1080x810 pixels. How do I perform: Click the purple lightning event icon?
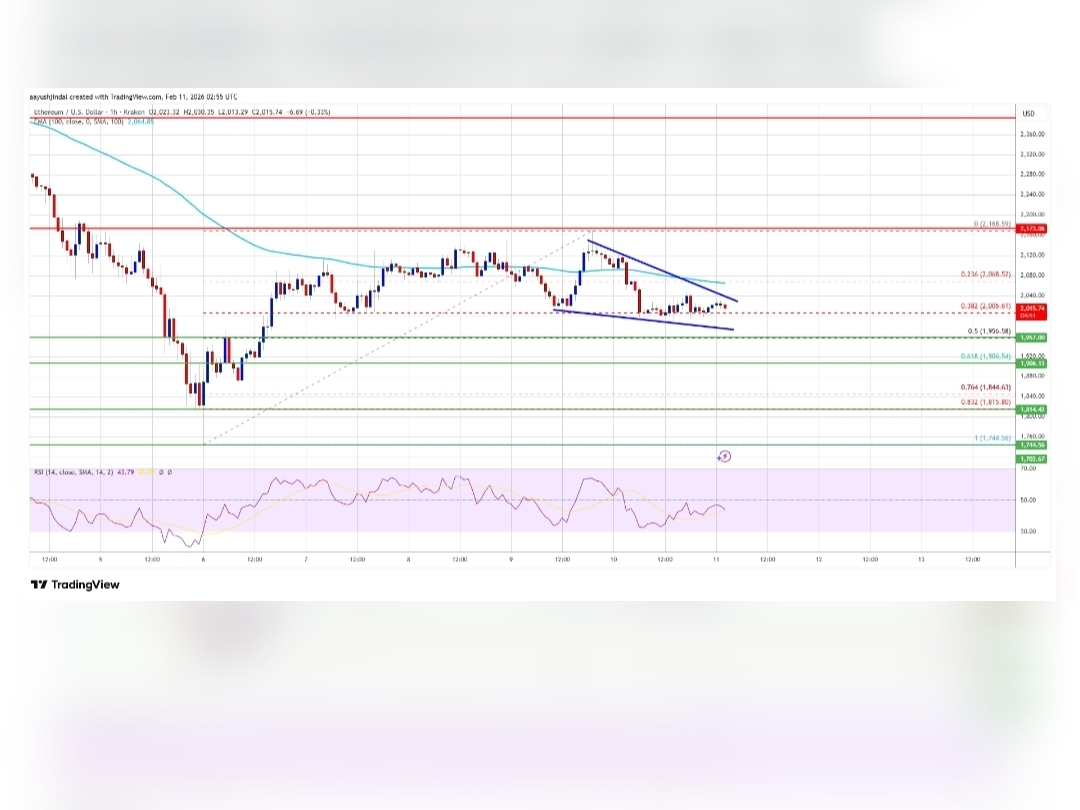click(x=724, y=456)
